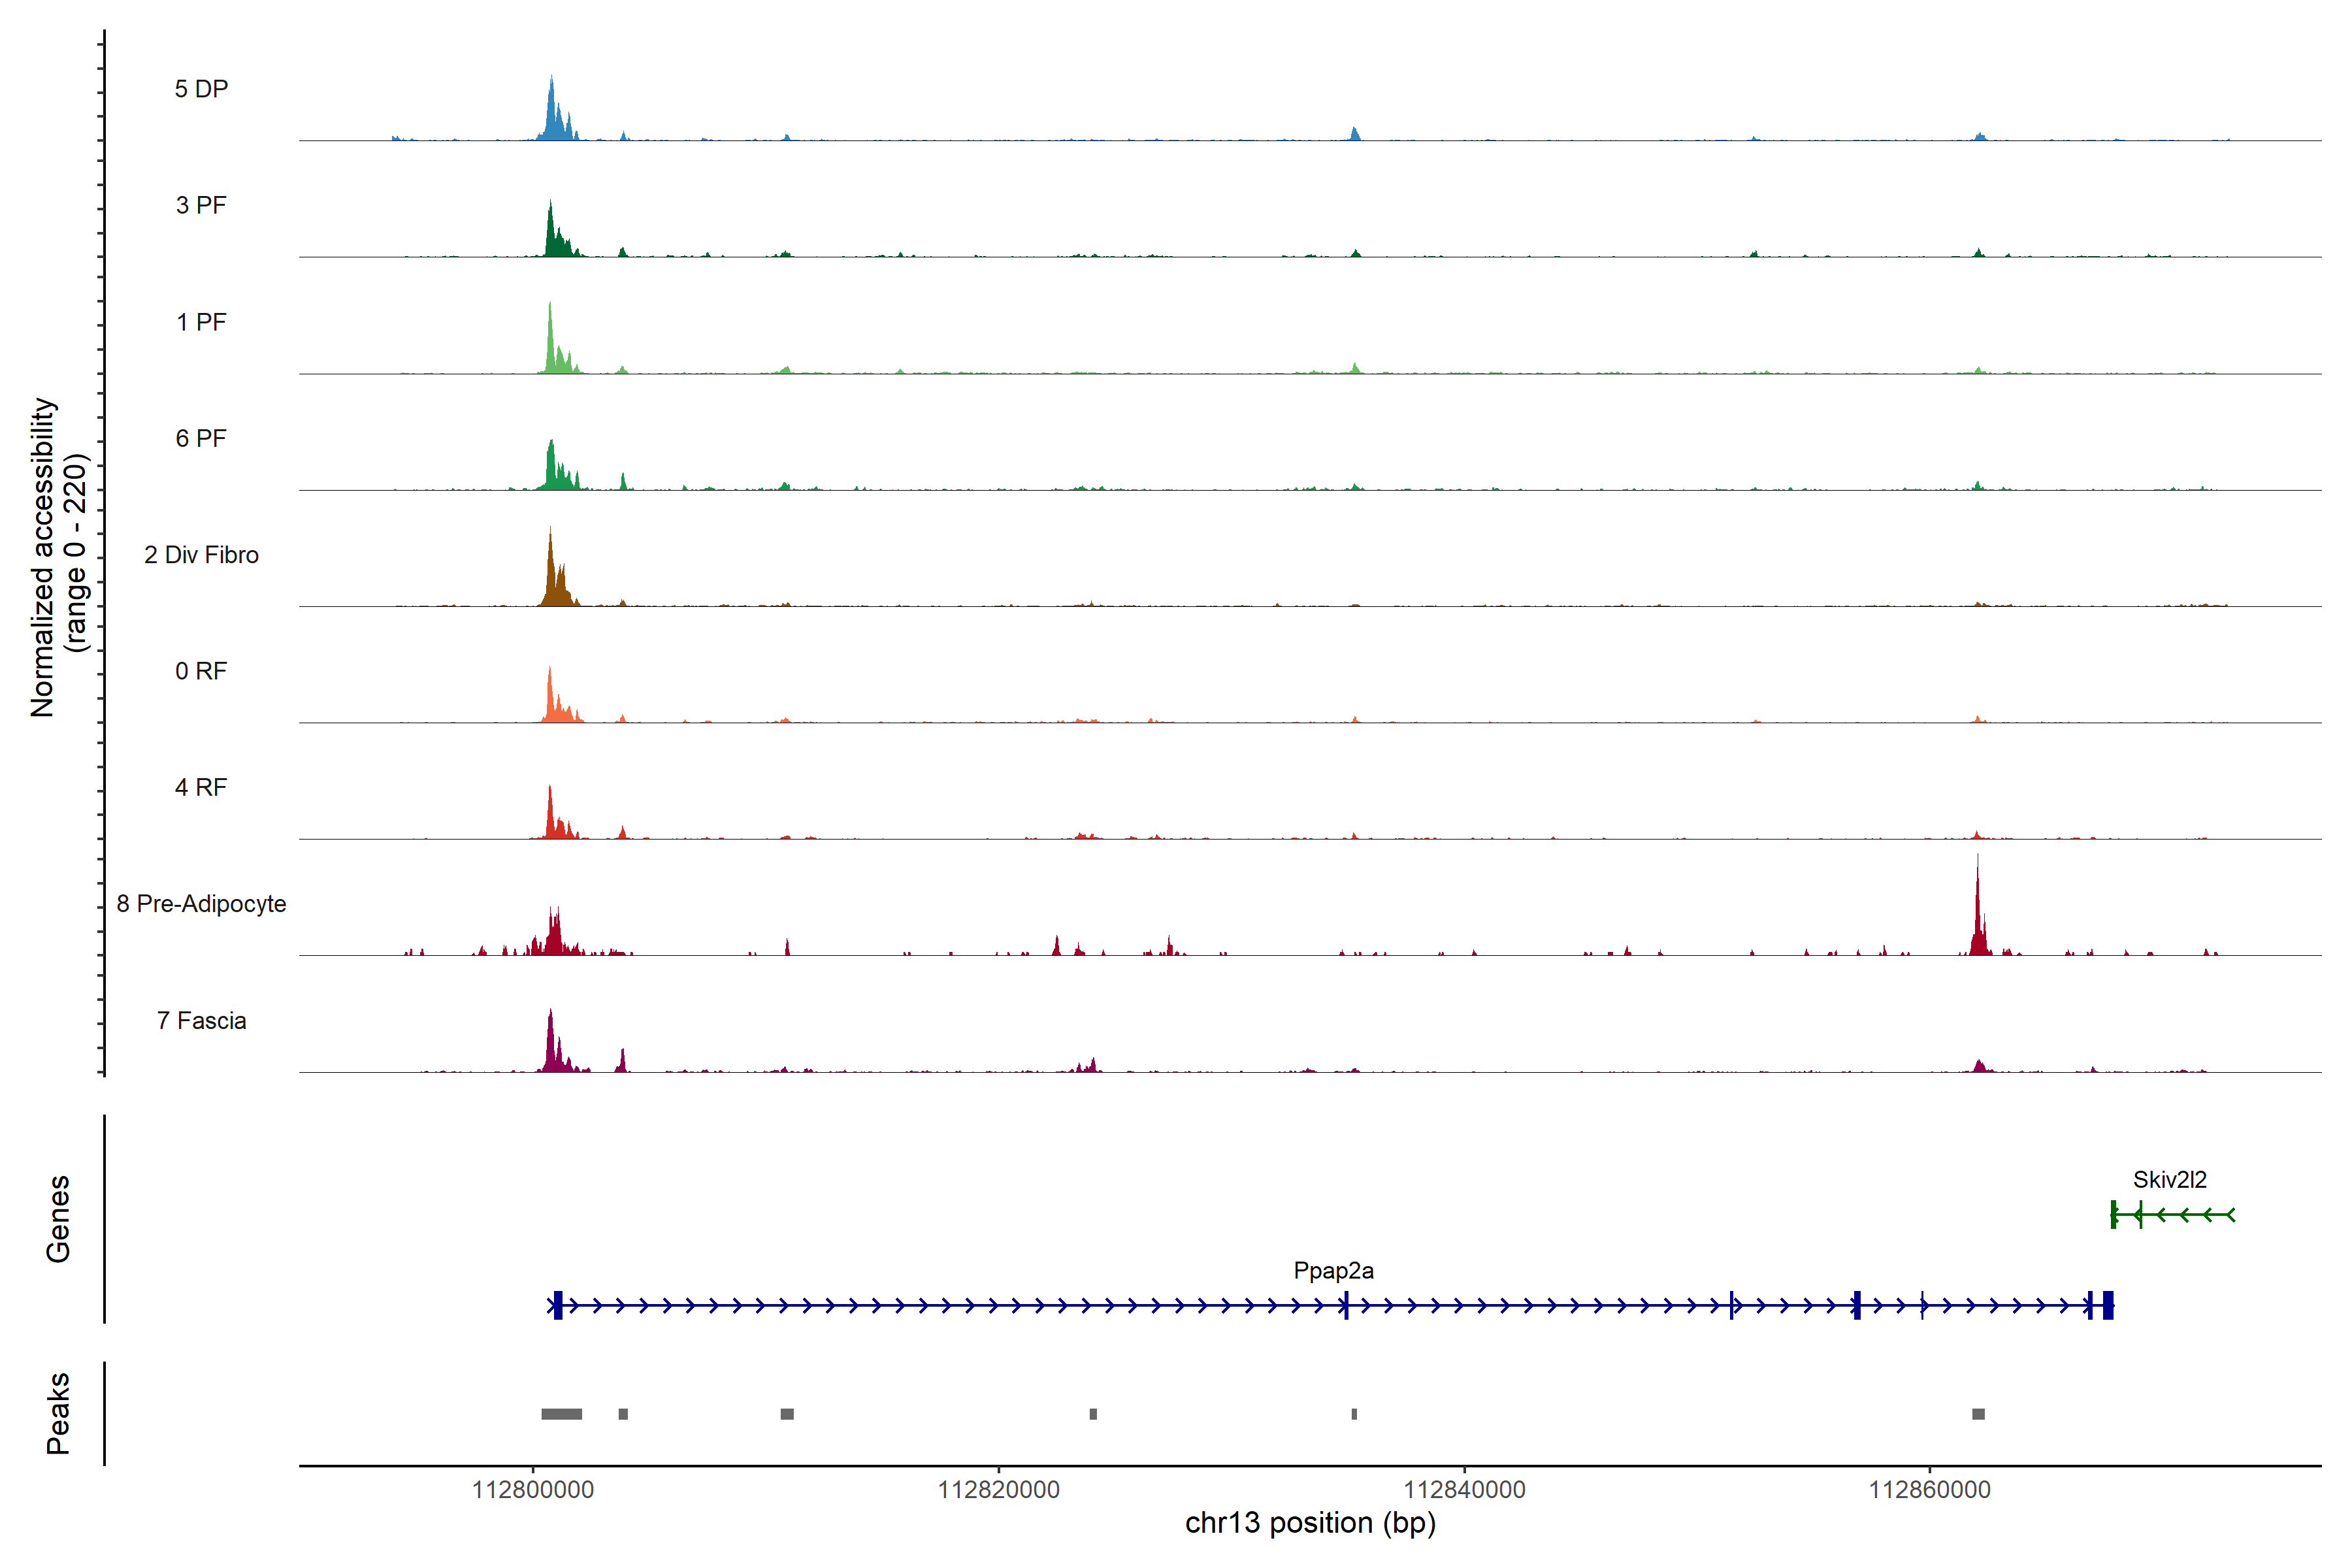Click the 0 RF track label
Viewport: 2352px width, 1568px height.
201,671
